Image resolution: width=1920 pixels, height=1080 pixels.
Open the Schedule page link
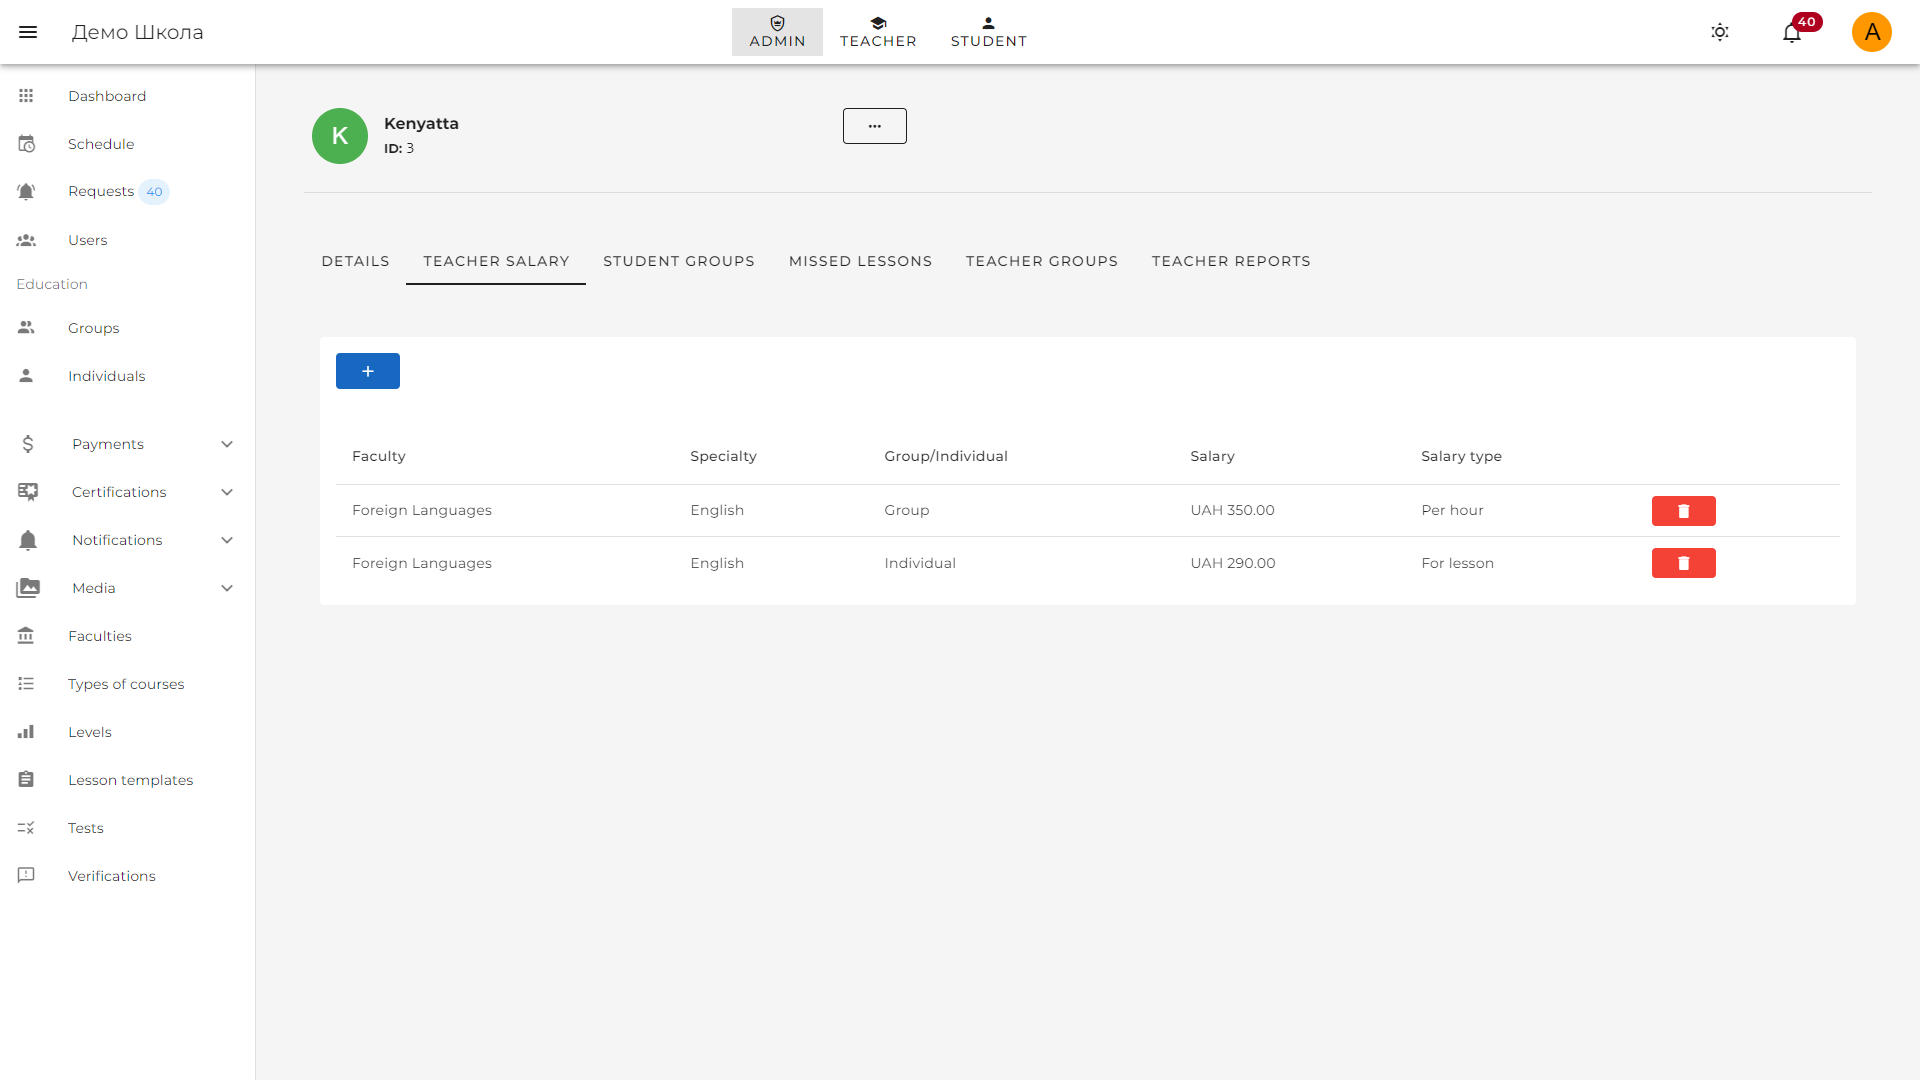click(x=101, y=144)
